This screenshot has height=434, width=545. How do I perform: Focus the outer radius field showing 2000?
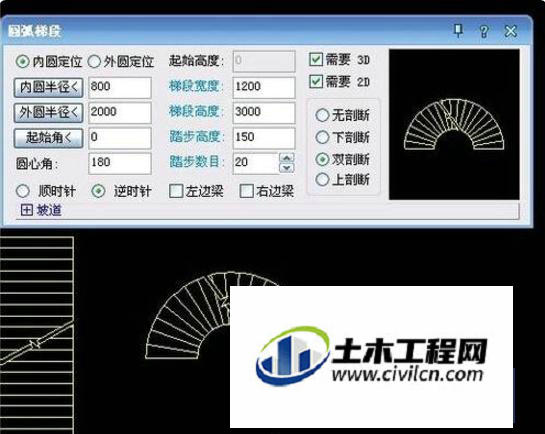[120, 112]
